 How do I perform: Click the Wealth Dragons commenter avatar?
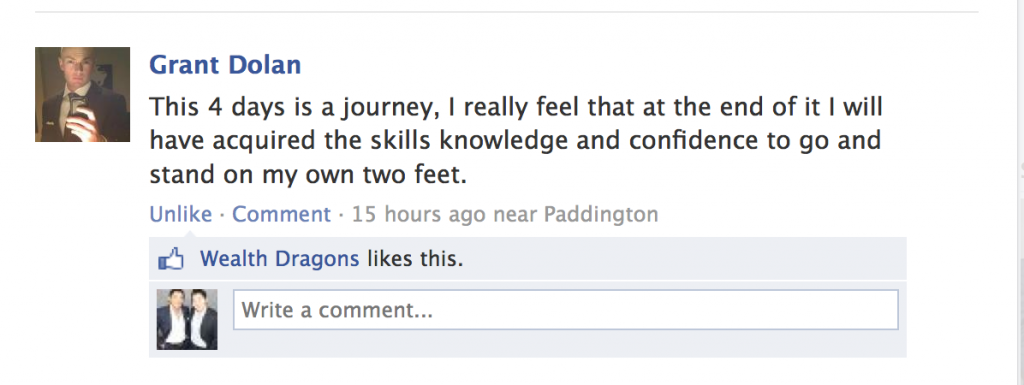pyautogui.click(x=187, y=319)
